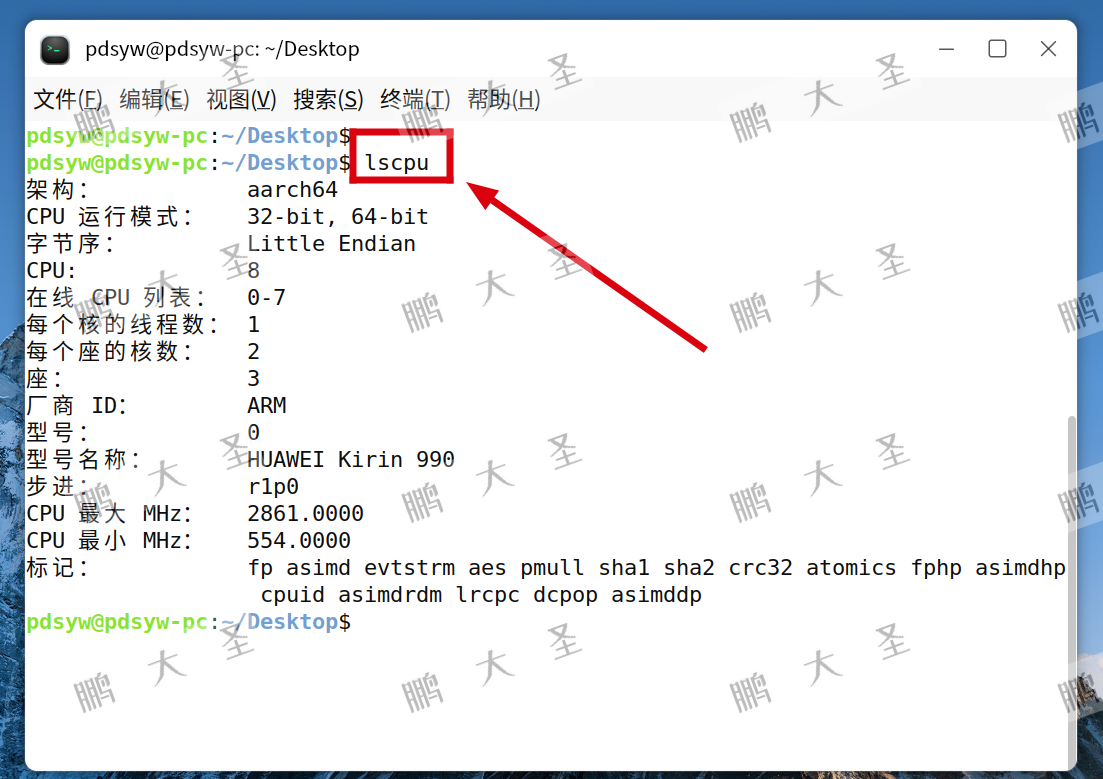Open the 文件(F) menu
The height and width of the screenshot is (779, 1103).
pos(68,99)
